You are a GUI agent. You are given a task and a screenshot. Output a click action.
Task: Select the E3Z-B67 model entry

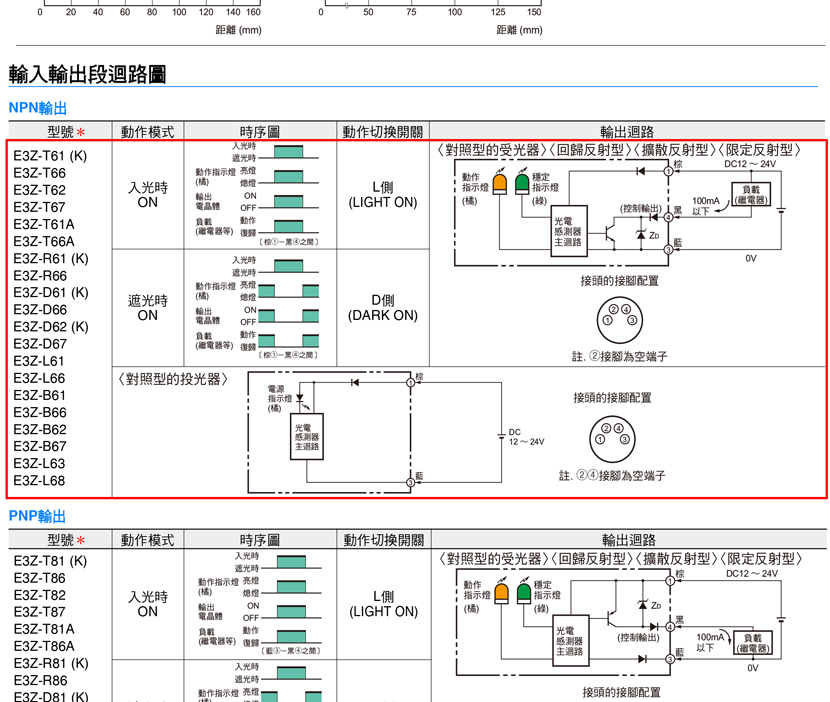[x=40, y=446]
